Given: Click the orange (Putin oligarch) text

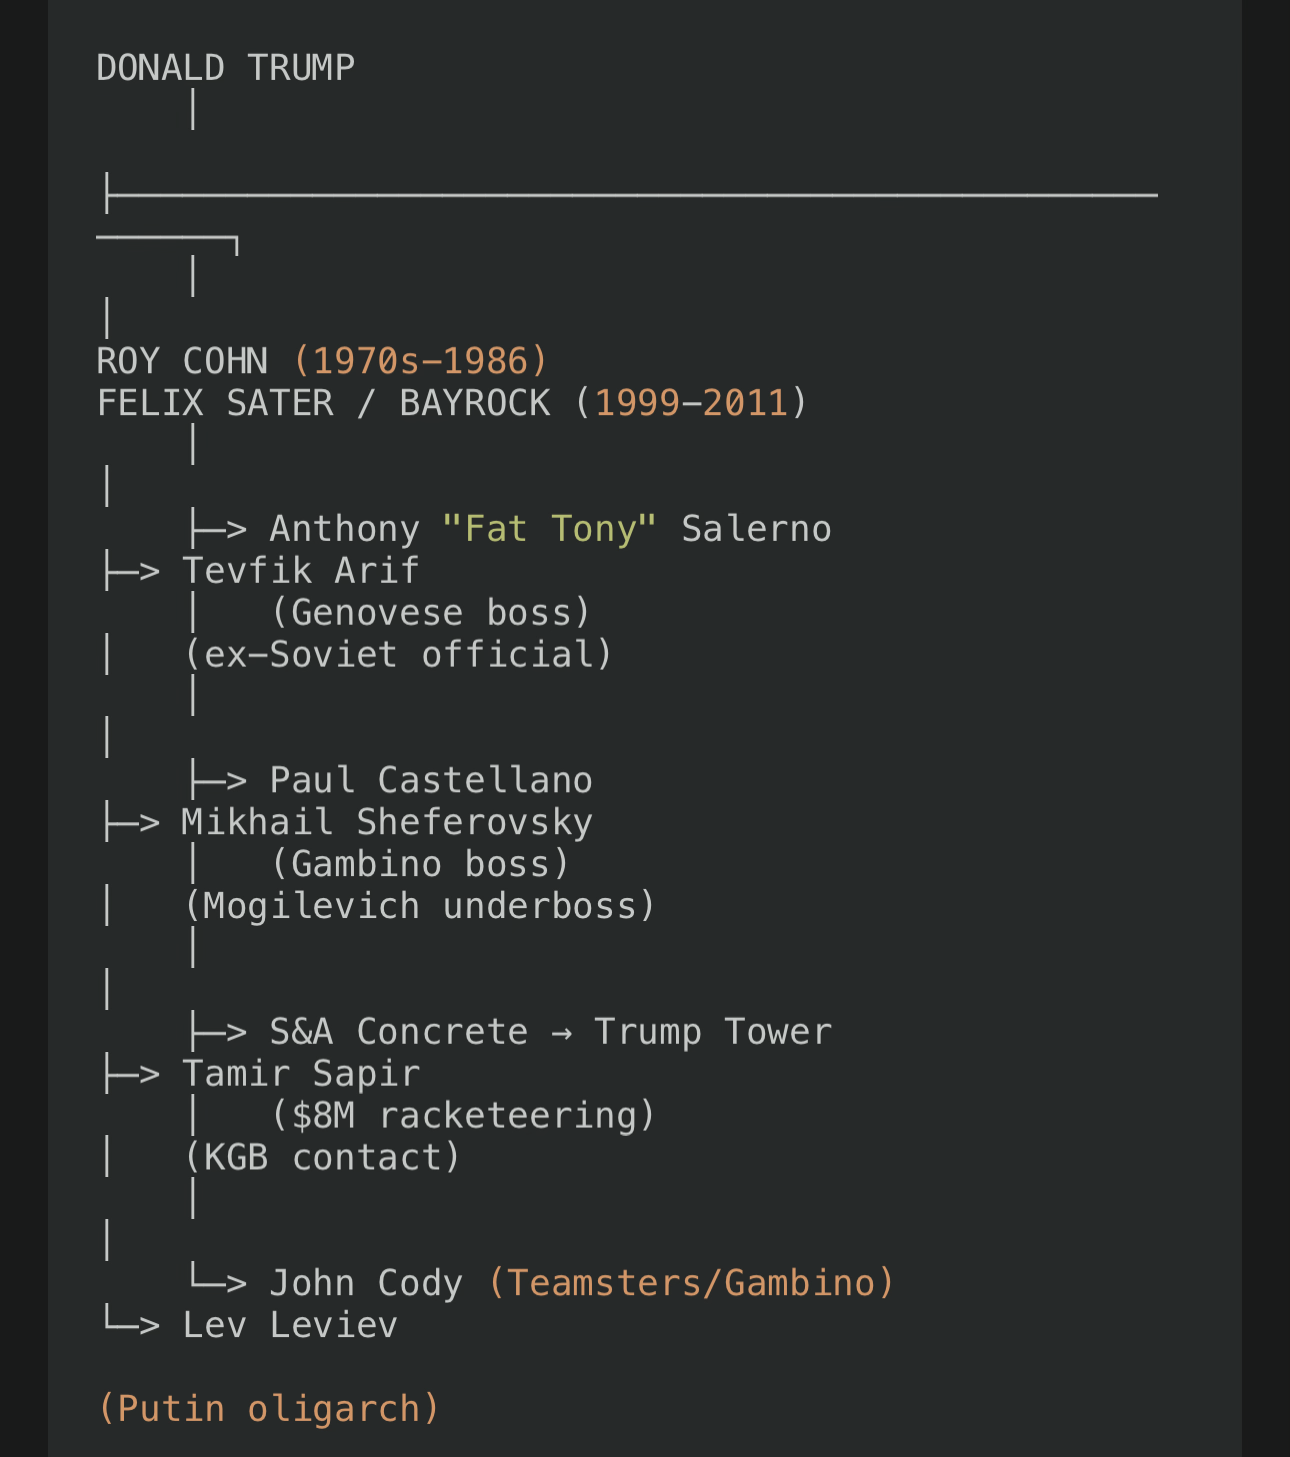Looking at the screenshot, I should (269, 1408).
